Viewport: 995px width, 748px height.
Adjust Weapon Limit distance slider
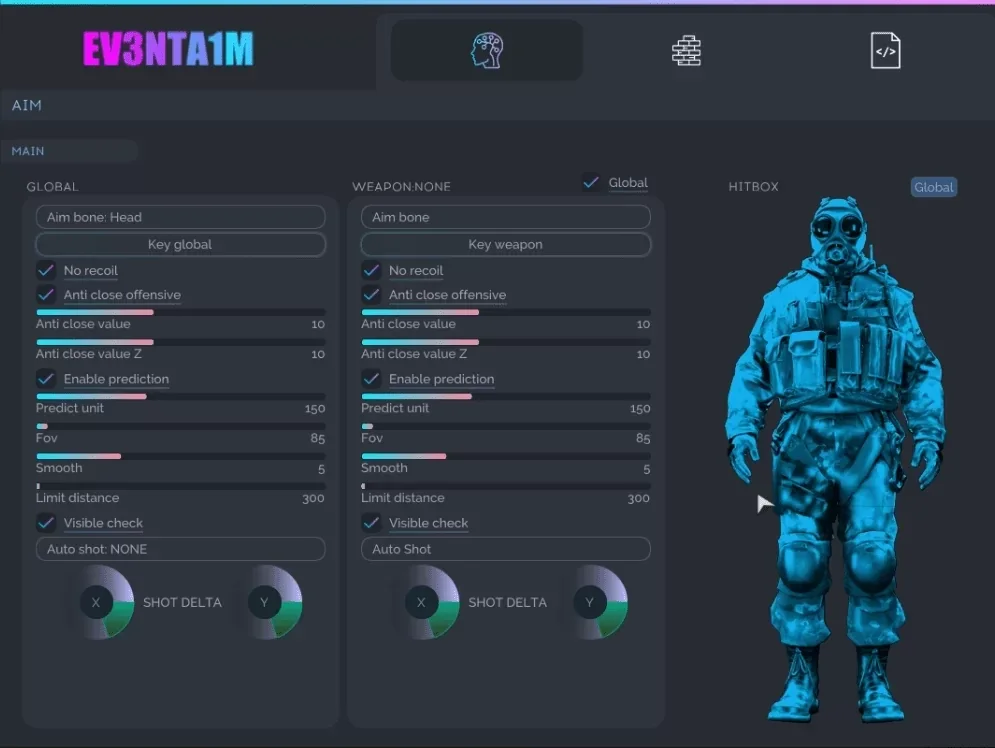(506, 486)
